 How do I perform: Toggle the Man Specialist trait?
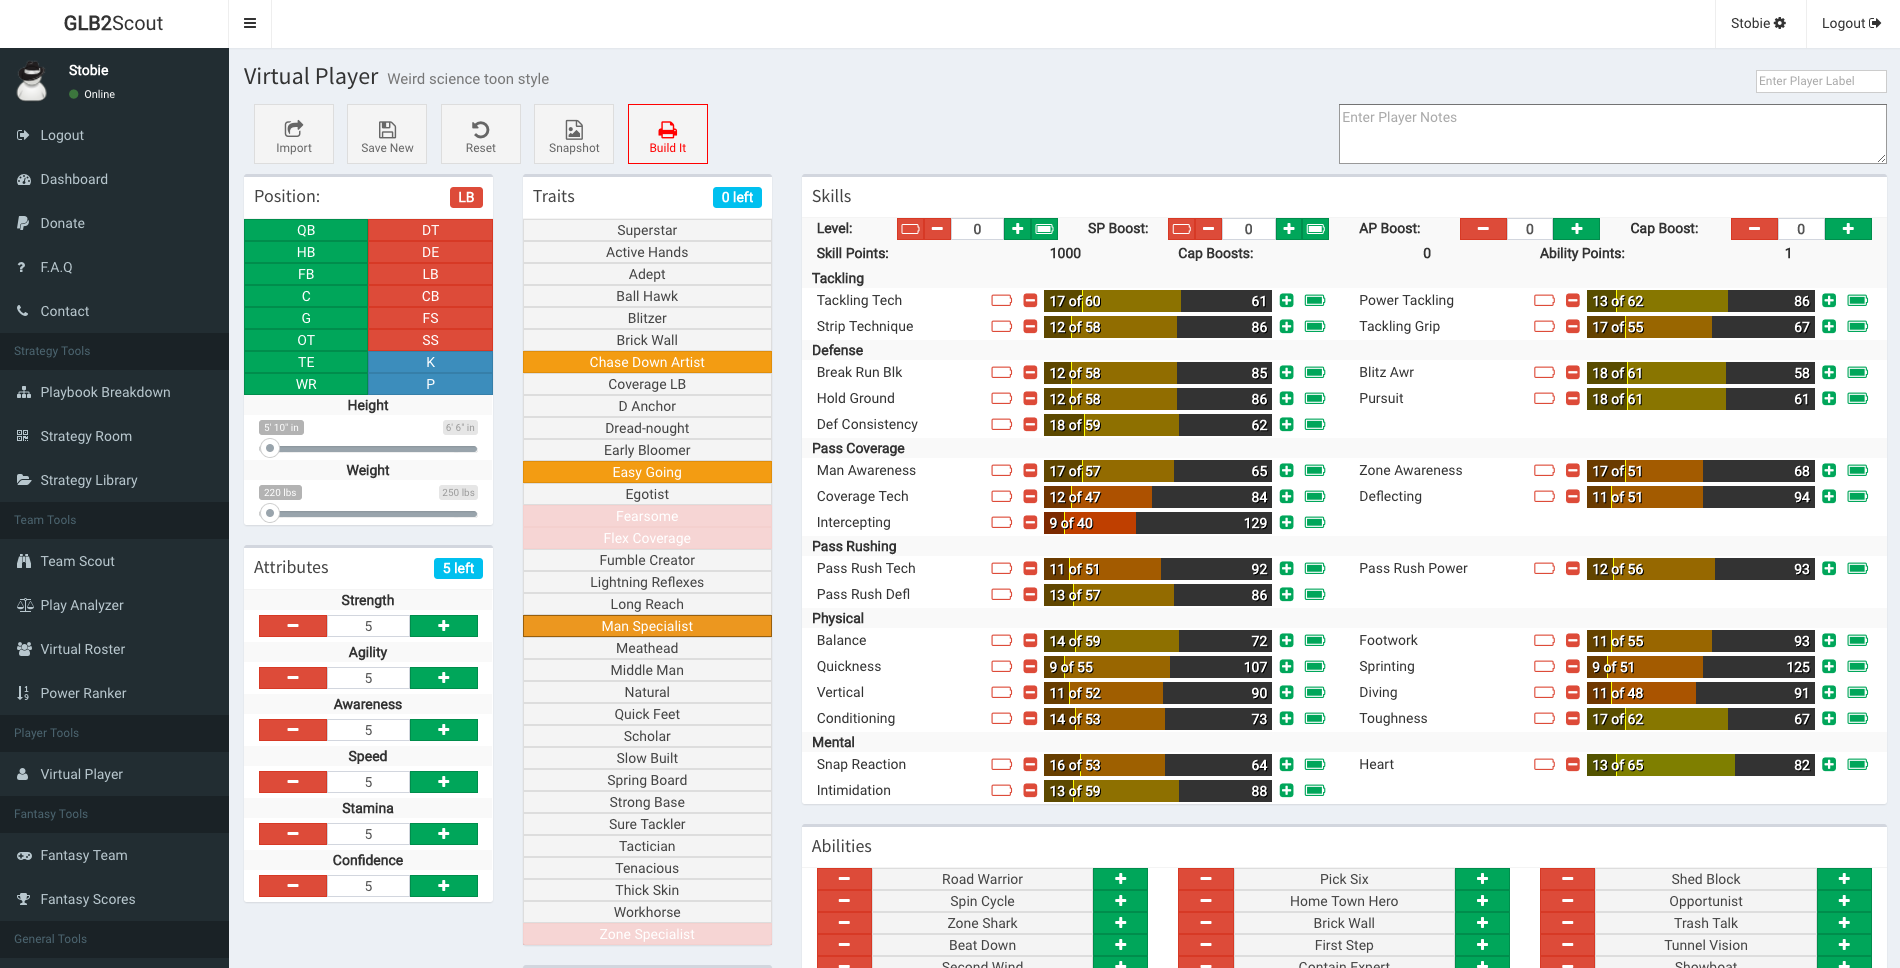pos(647,627)
